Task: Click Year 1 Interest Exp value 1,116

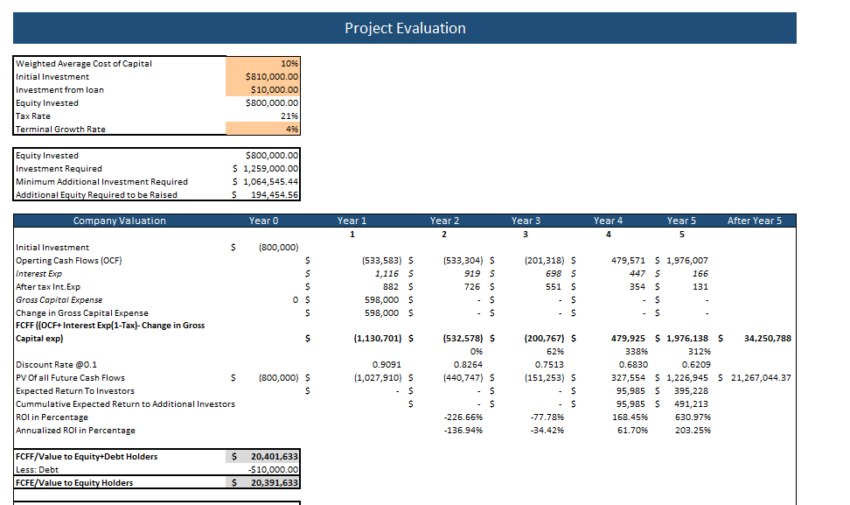Action: click(x=387, y=274)
